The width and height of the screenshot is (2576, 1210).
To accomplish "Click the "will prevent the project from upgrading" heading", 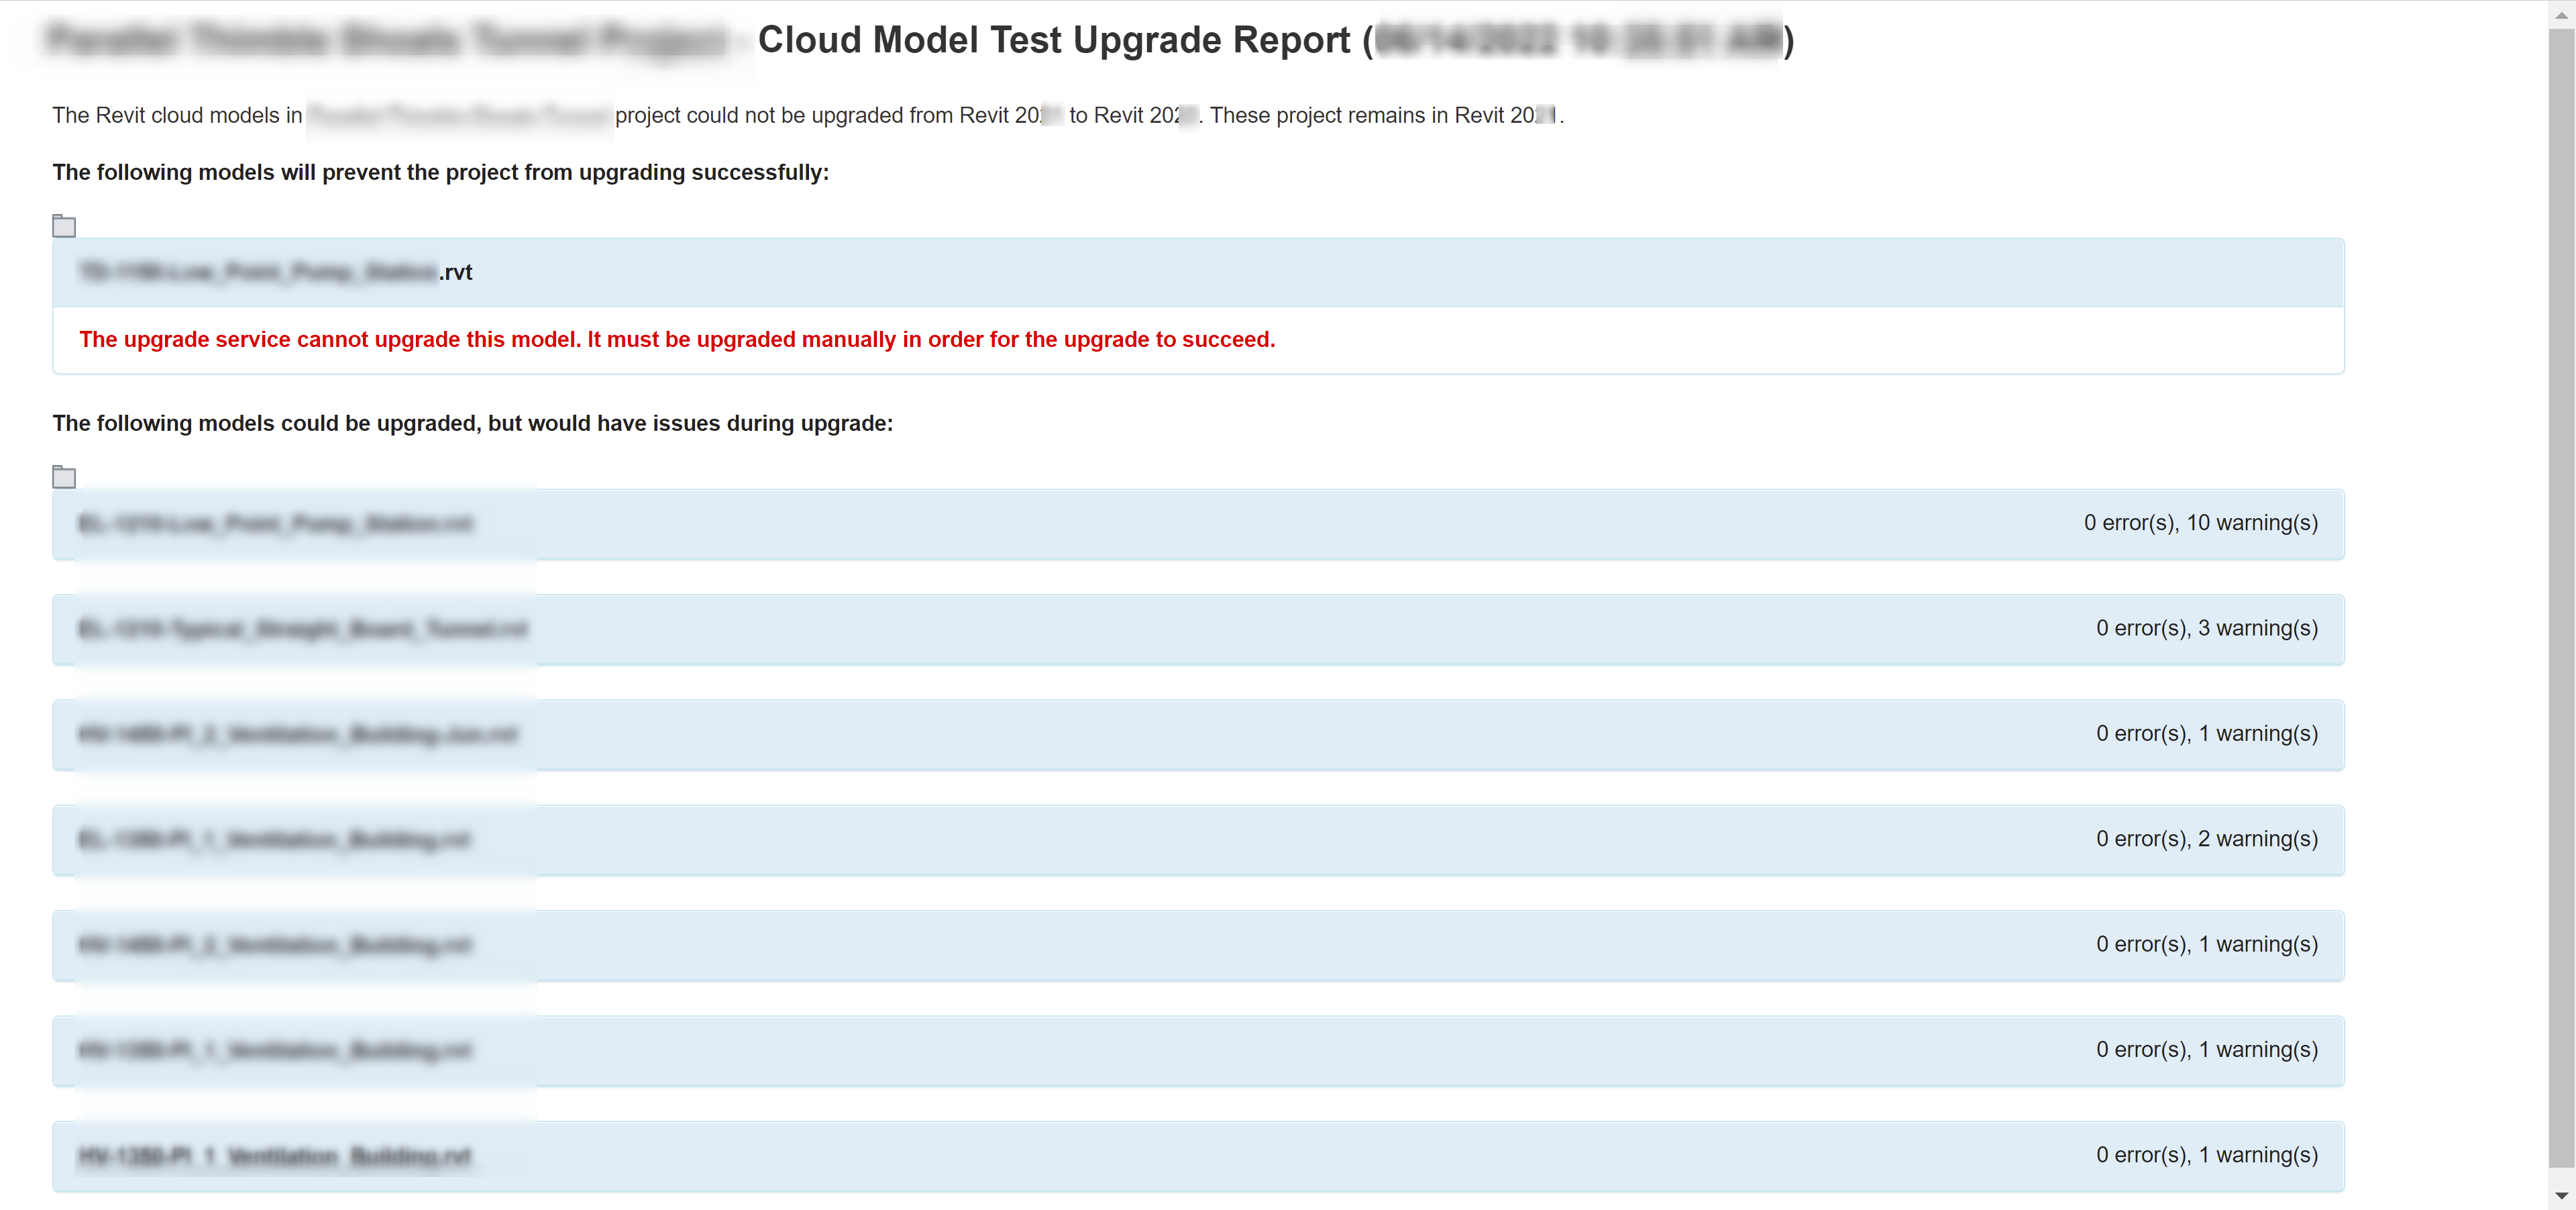I will pyautogui.click(x=440, y=173).
